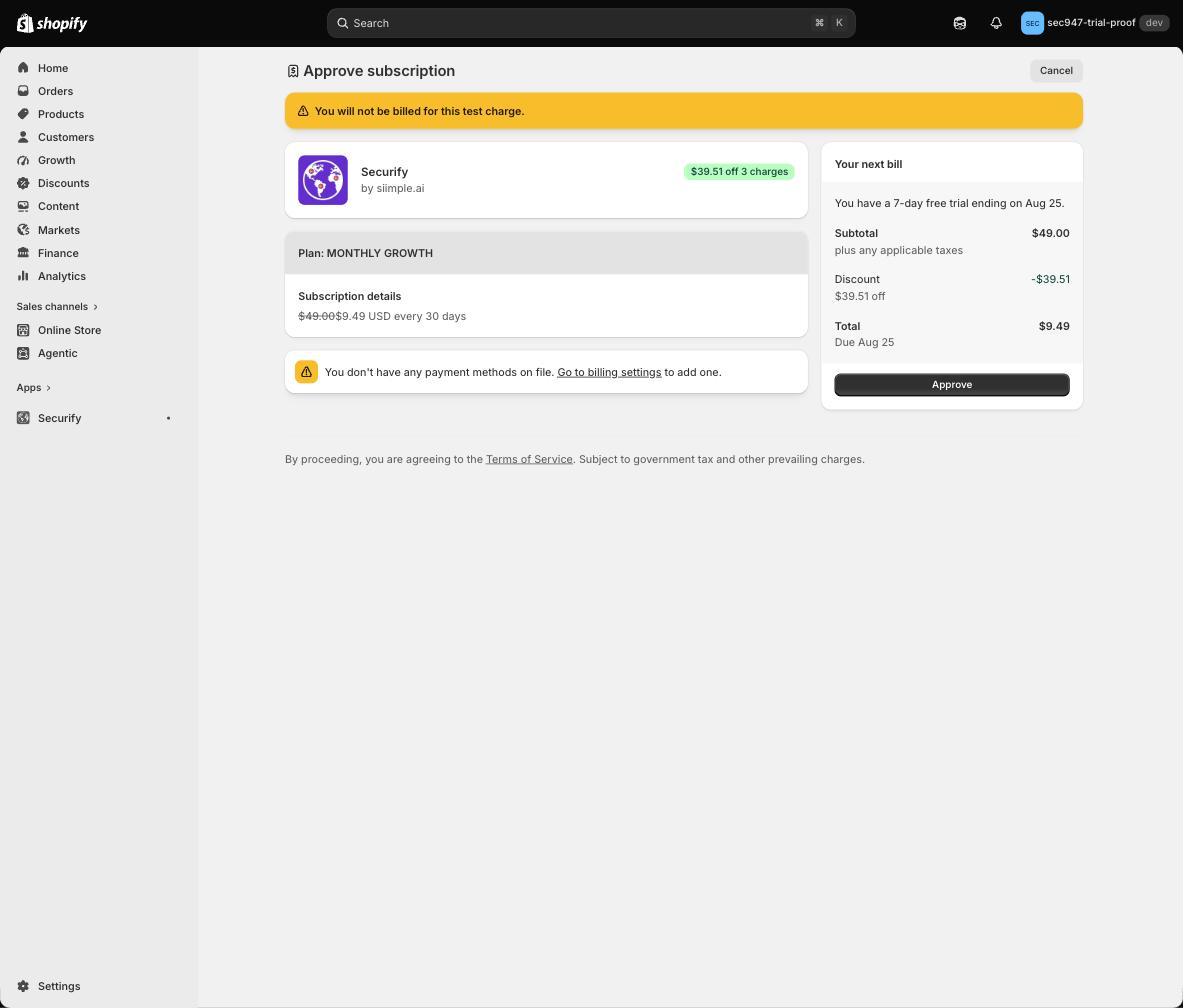Click the Content icon in sidebar
Viewport: 1183px width, 1008px height.
pos(23,206)
